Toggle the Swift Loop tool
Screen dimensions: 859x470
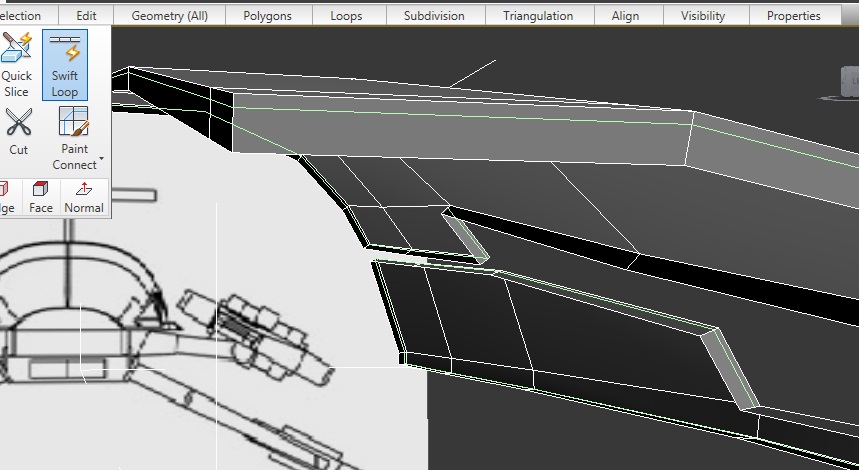(x=65, y=64)
